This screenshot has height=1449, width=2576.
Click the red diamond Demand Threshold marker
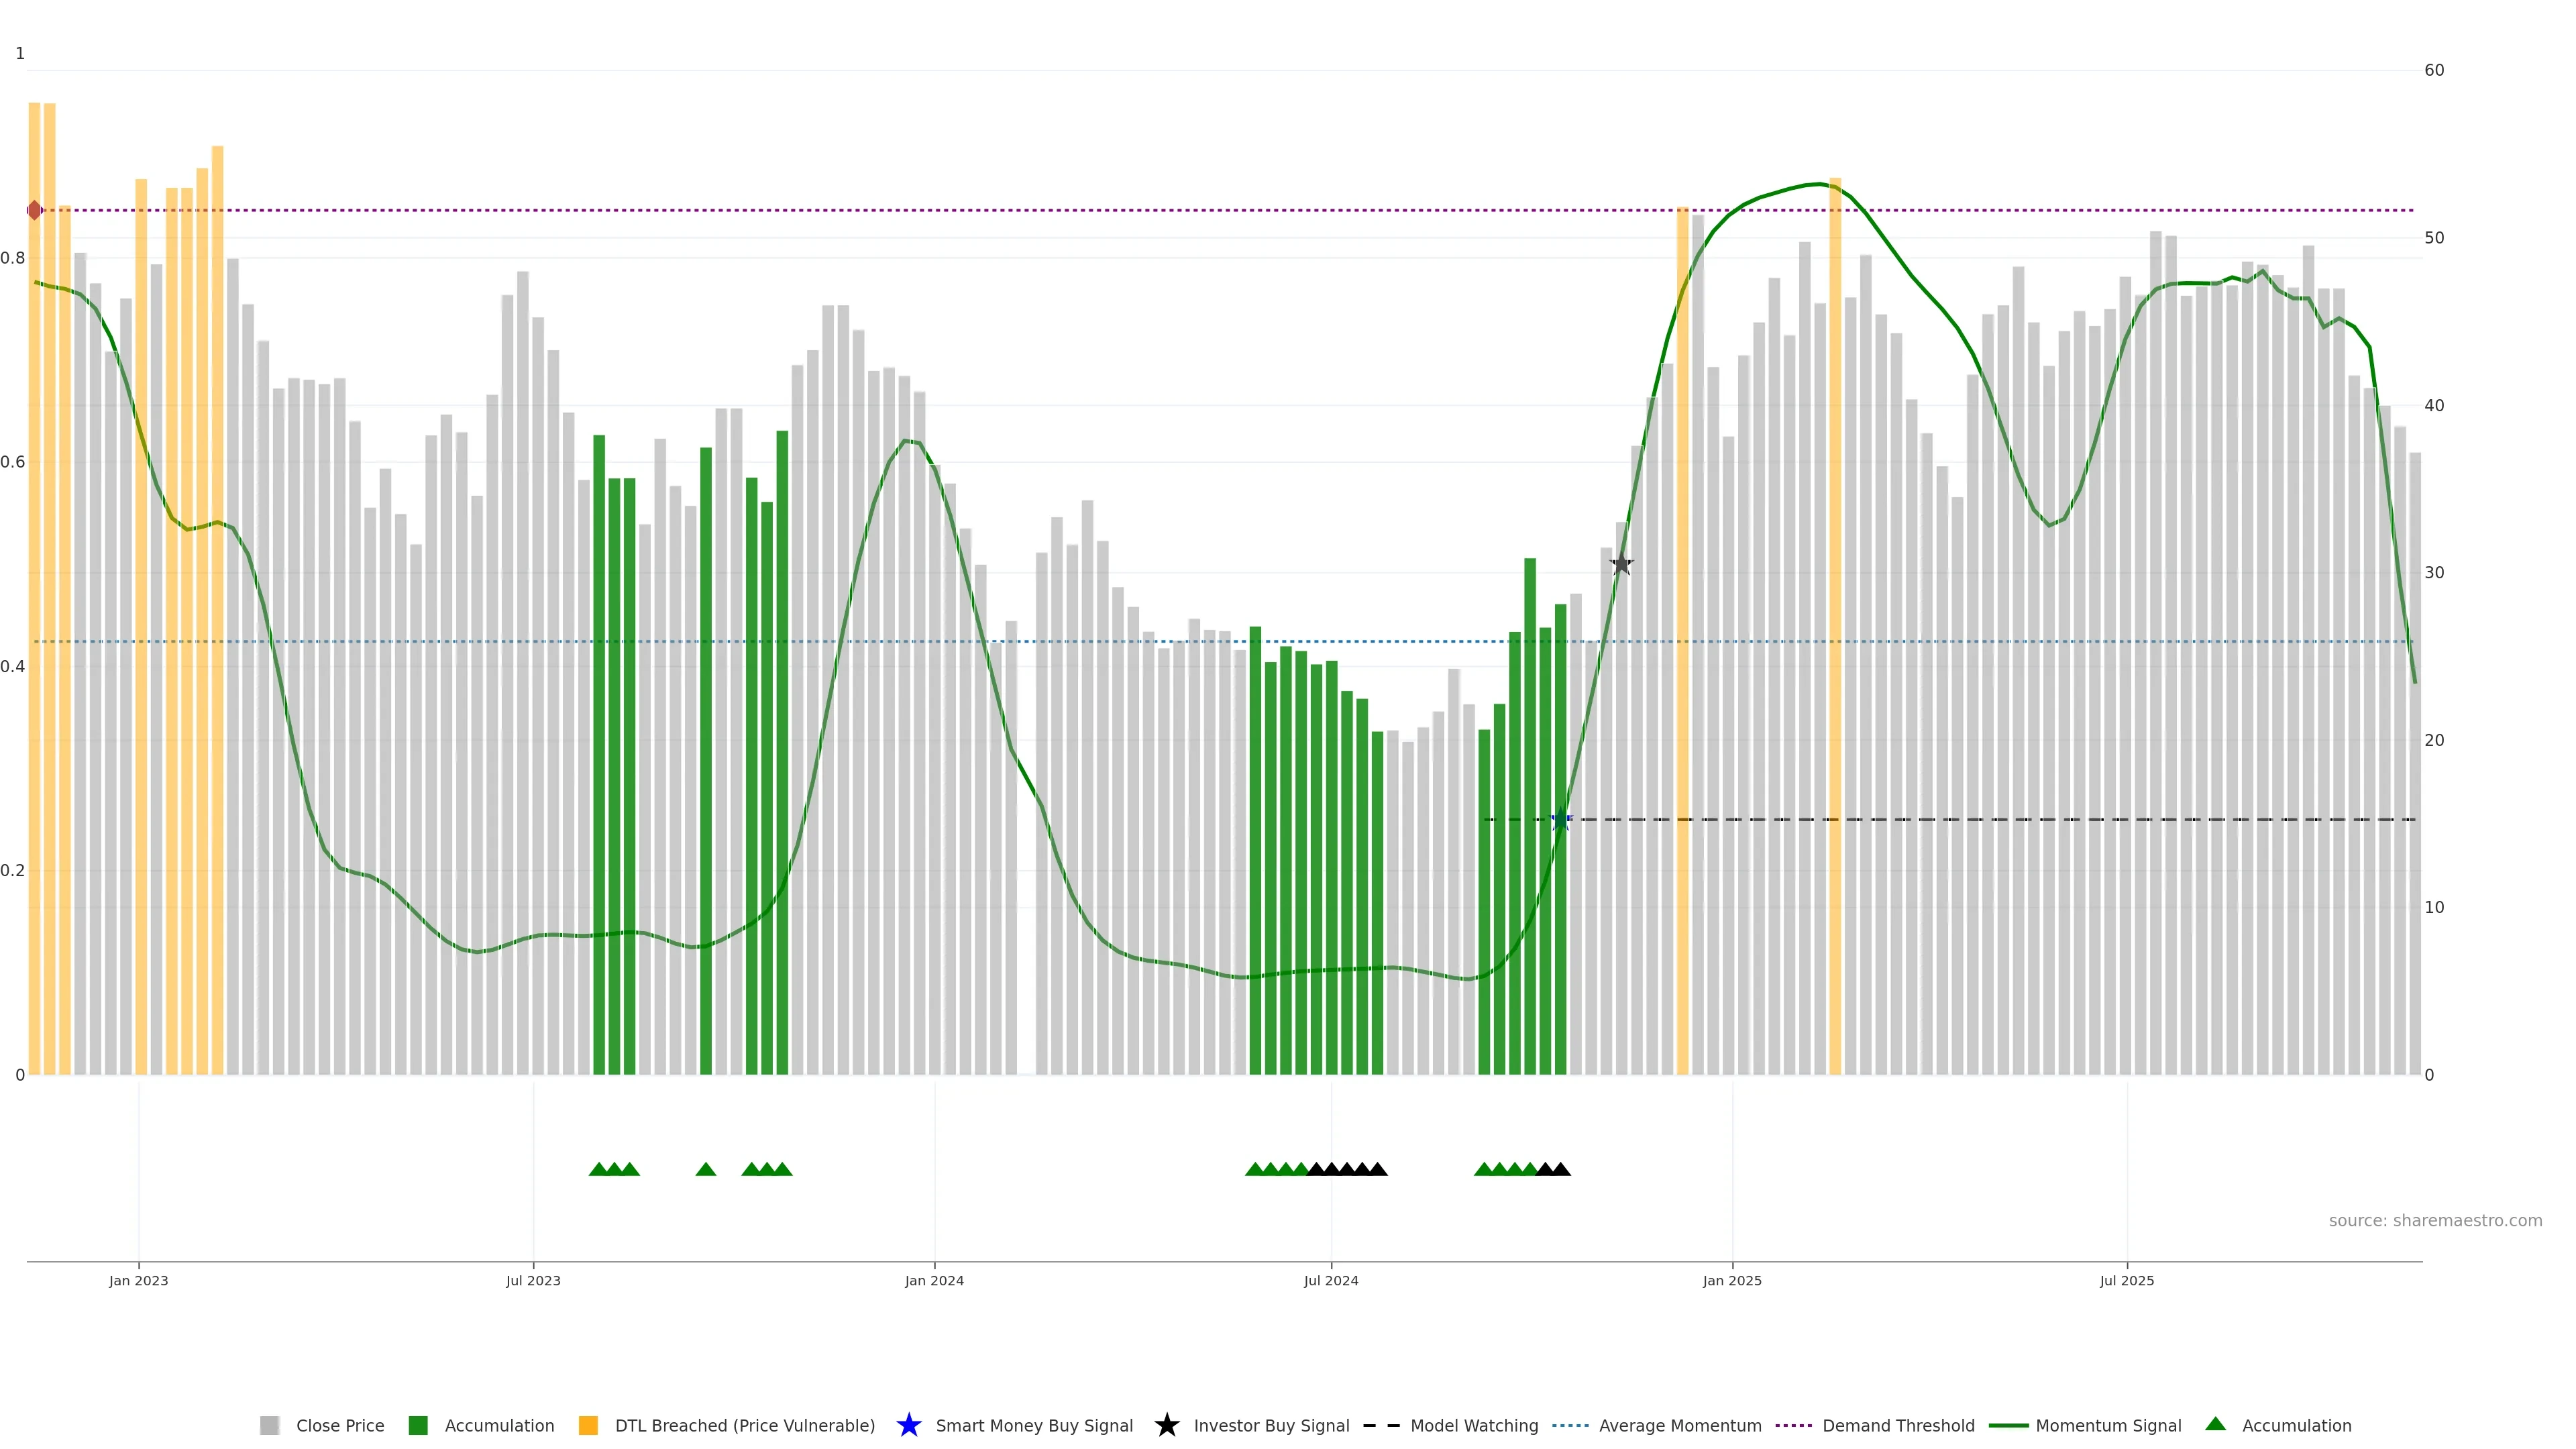click(35, 210)
